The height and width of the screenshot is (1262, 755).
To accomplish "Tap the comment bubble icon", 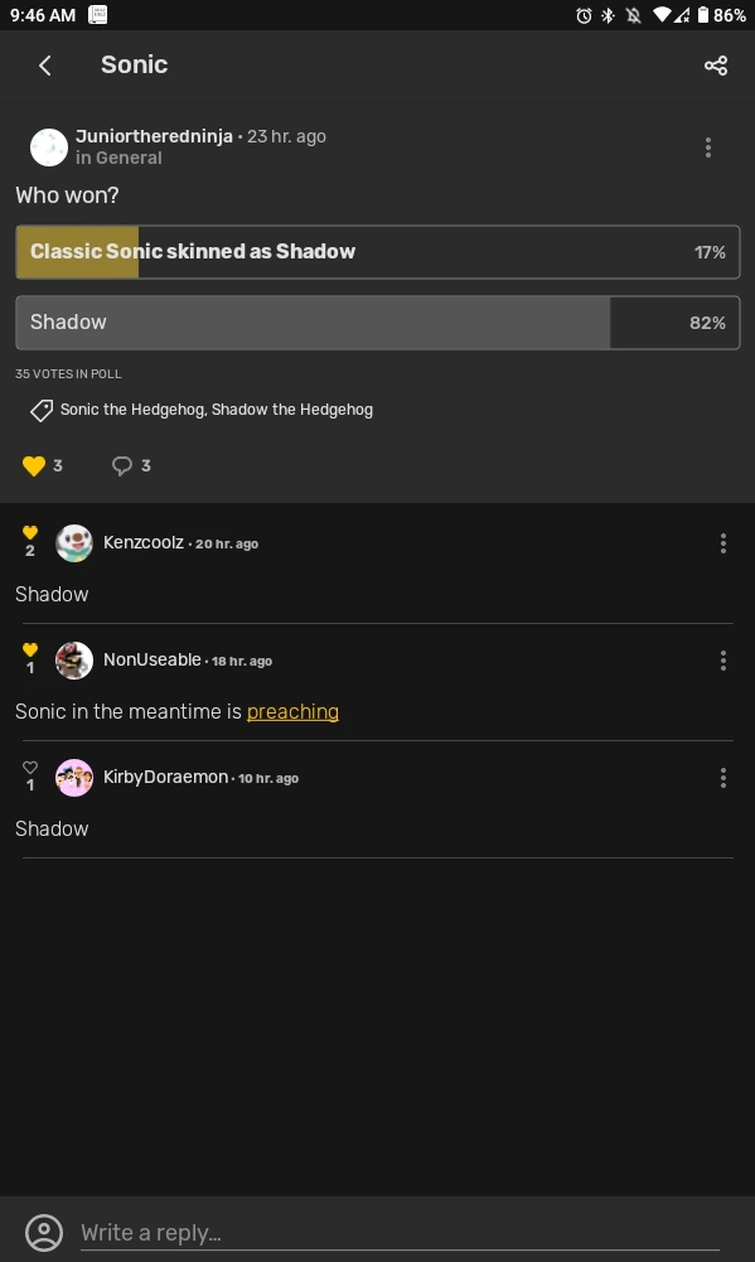I will (x=122, y=466).
